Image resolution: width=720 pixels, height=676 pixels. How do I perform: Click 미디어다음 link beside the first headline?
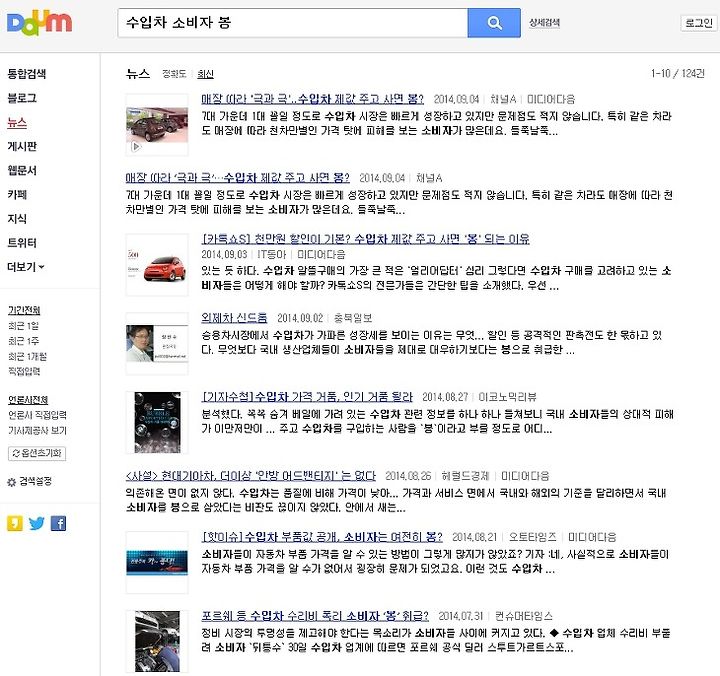tap(551, 99)
